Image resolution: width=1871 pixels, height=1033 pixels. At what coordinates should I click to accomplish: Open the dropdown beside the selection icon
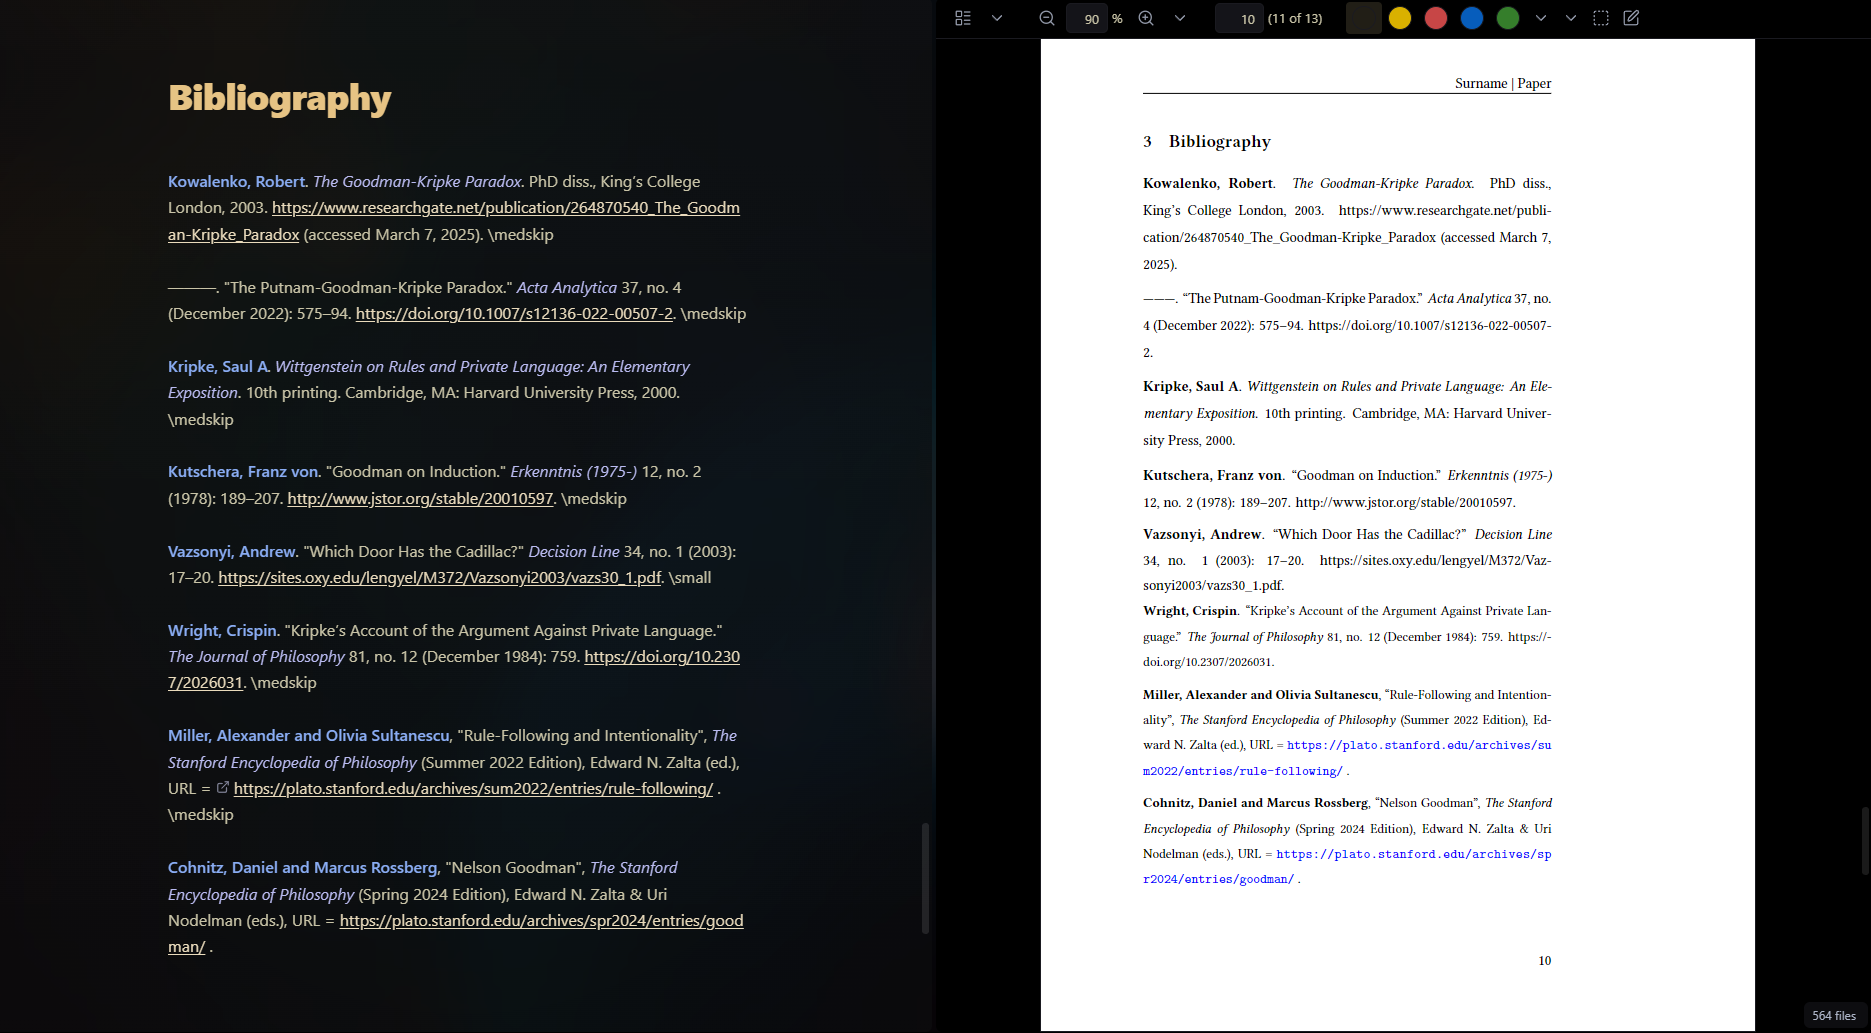click(1571, 18)
